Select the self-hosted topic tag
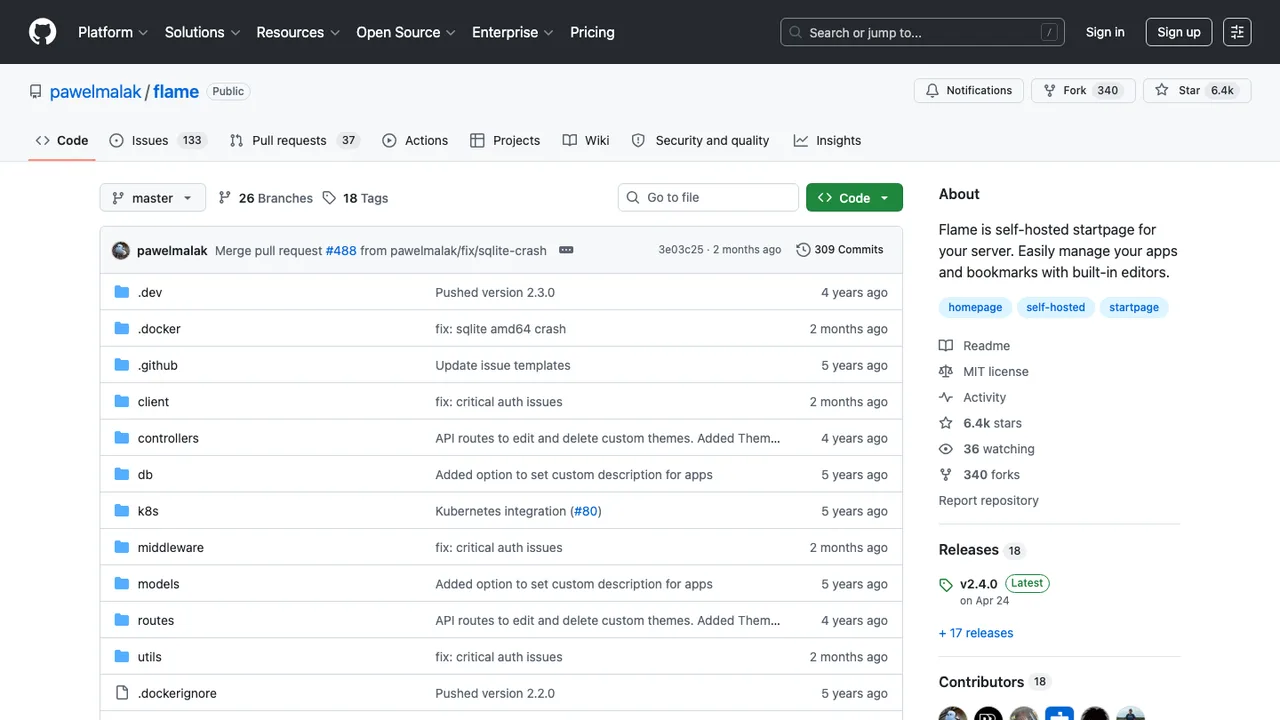The image size is (1280, 720). point(1055,308)
